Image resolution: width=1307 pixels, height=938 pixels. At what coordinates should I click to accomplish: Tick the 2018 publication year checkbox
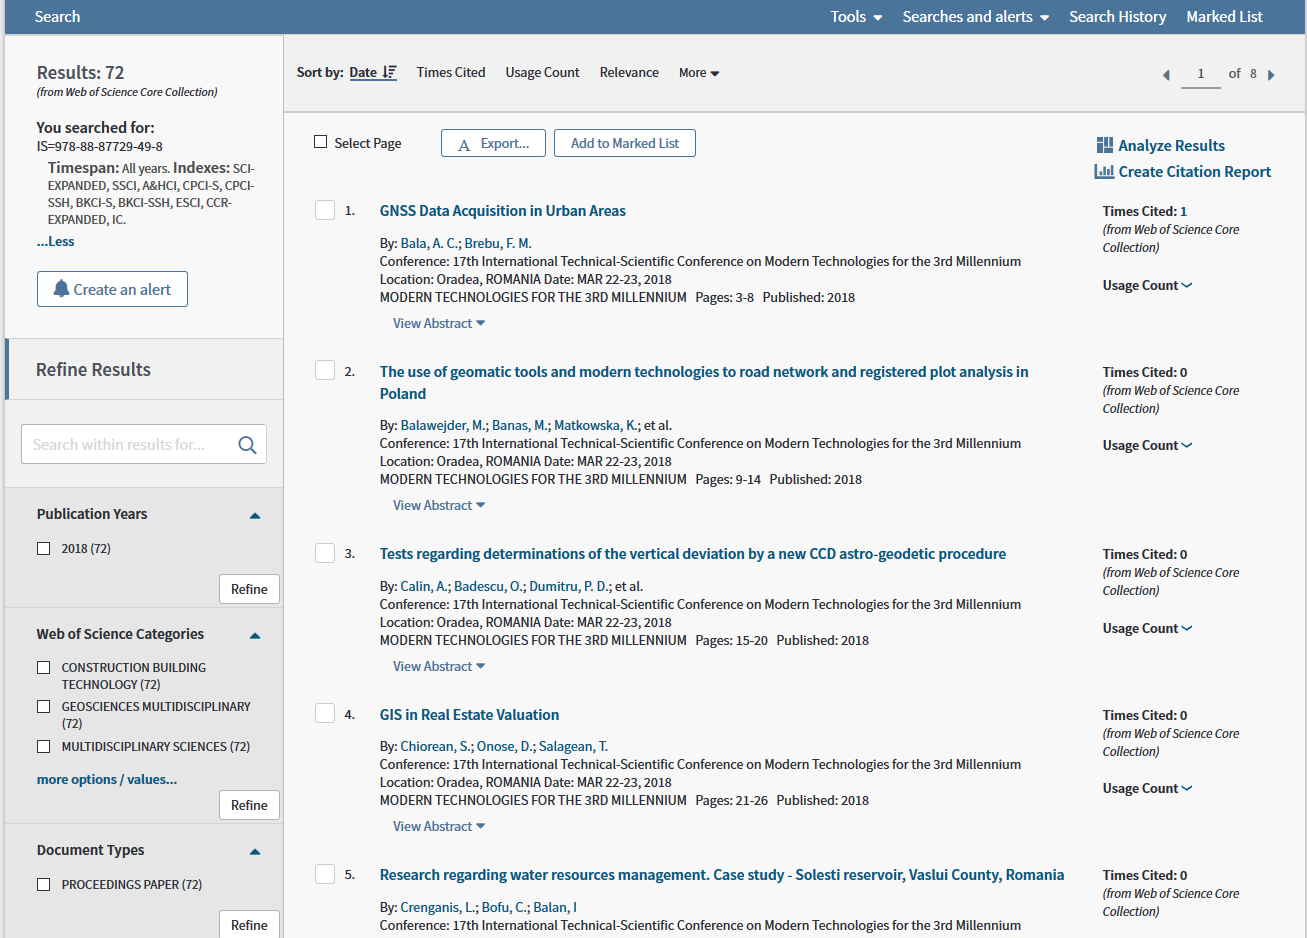tap(43, 549)
